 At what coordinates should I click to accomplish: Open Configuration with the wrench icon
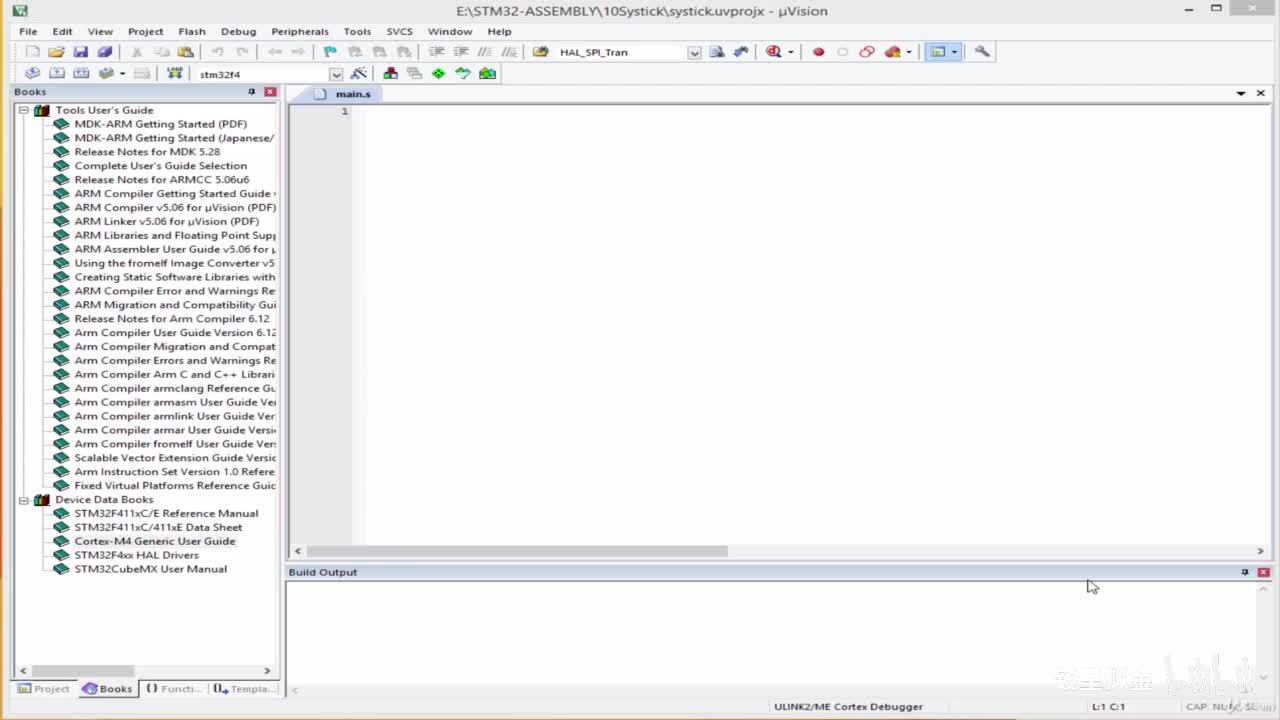pyautogui.click(x=982, y=52)
